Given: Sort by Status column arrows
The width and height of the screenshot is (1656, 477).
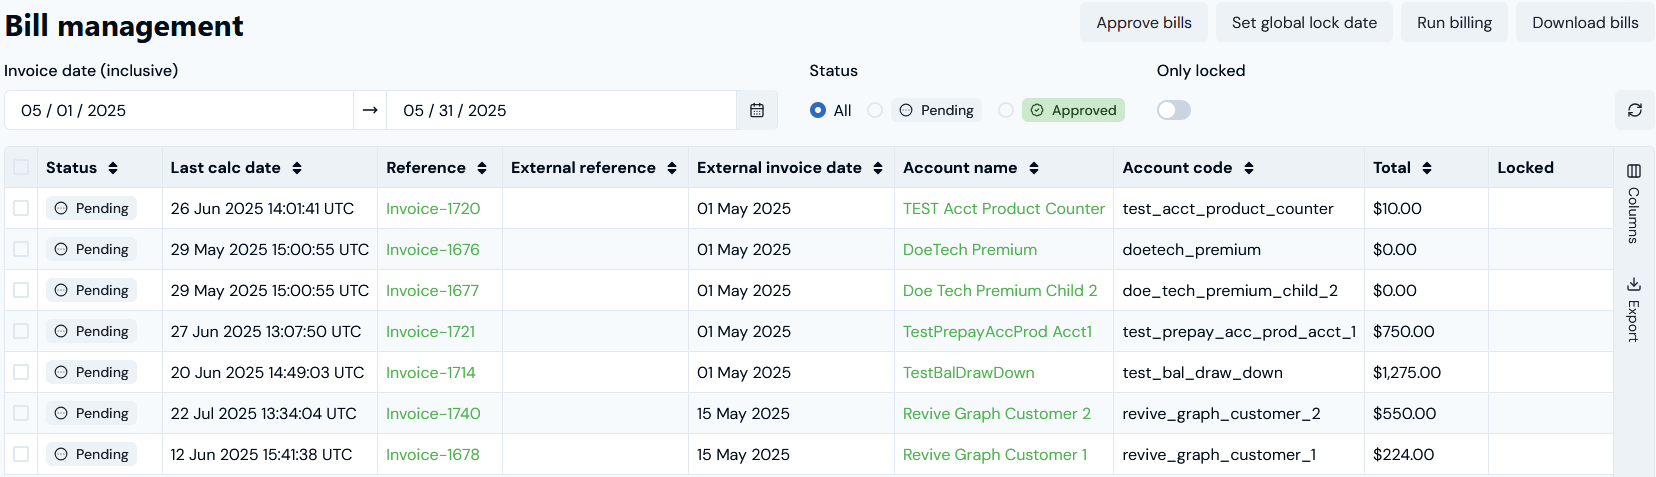Looking at the screenshot, I should (x=113, y=168).
